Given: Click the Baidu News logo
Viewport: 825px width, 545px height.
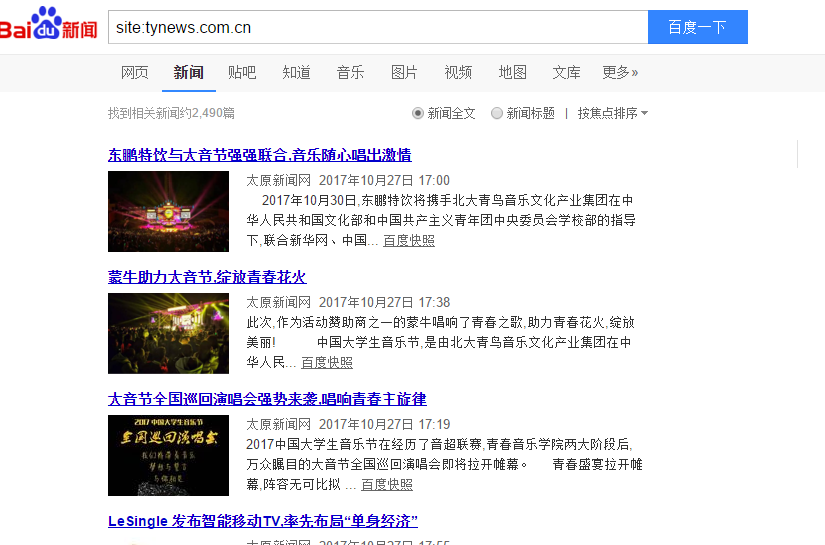Looking at the screenshot, I should tap(50, 26).
